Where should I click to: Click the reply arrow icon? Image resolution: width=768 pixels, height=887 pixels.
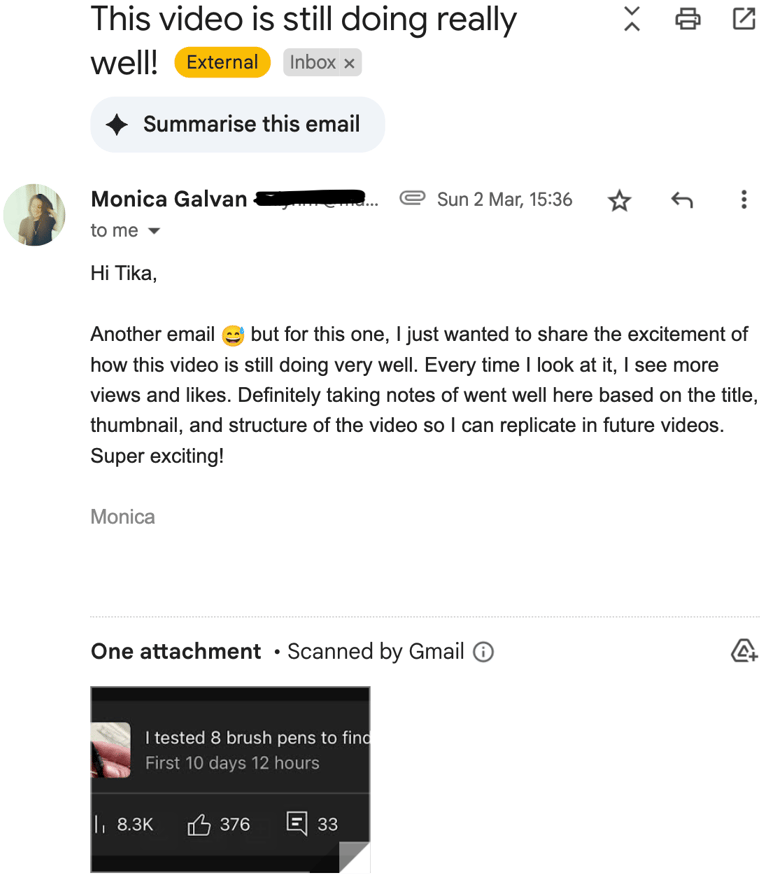click(682, 200)
